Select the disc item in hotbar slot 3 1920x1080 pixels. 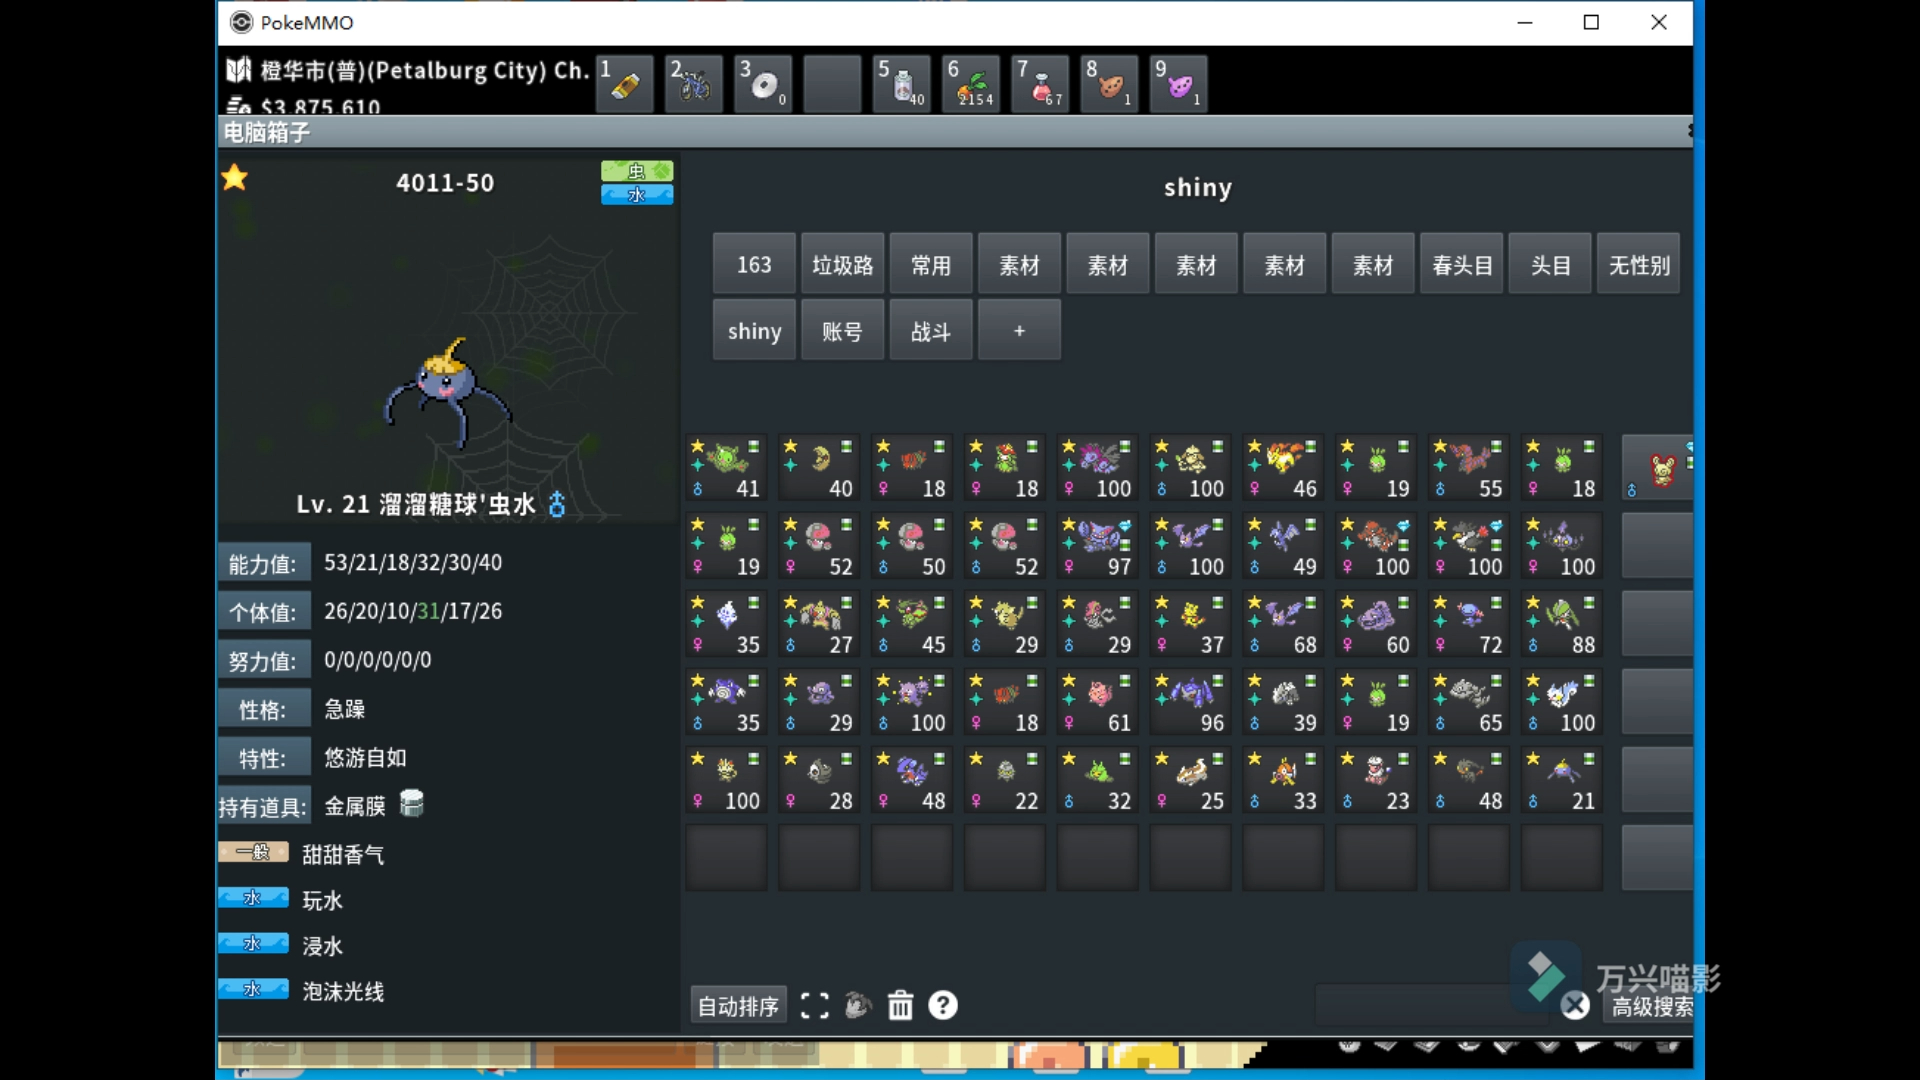pyautogui.click(x=764, y=85)
